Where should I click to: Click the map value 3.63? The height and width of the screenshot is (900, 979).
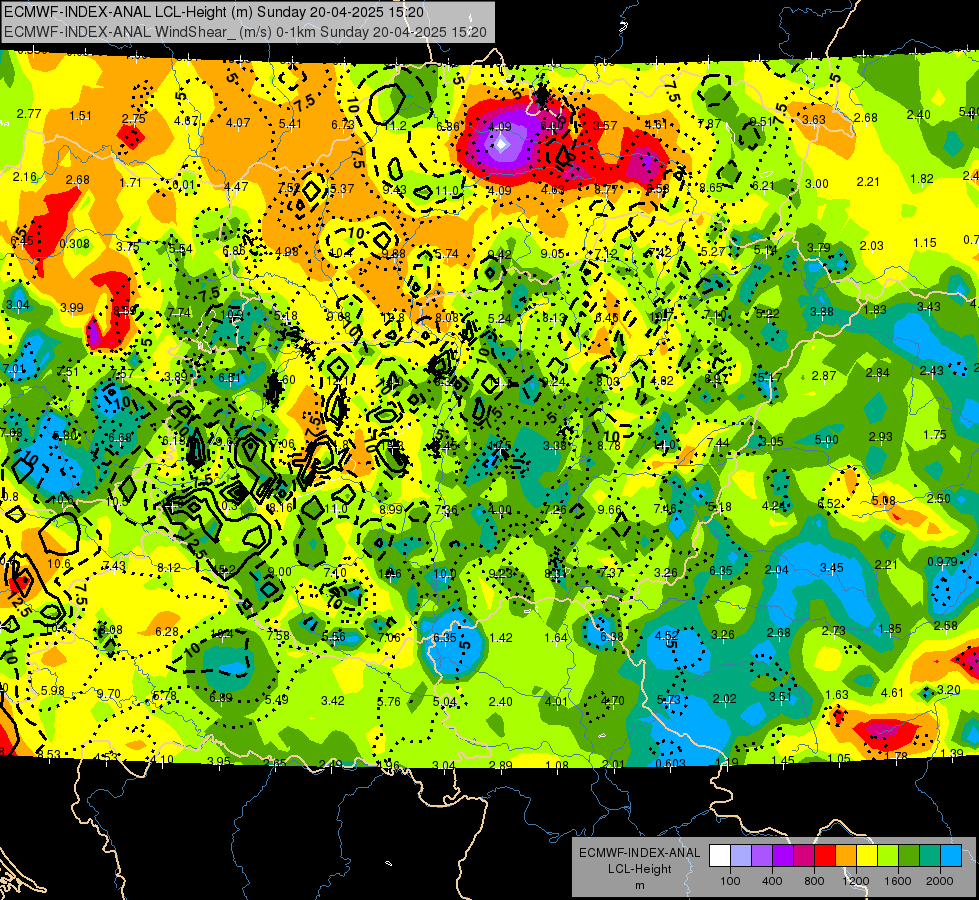814,120
